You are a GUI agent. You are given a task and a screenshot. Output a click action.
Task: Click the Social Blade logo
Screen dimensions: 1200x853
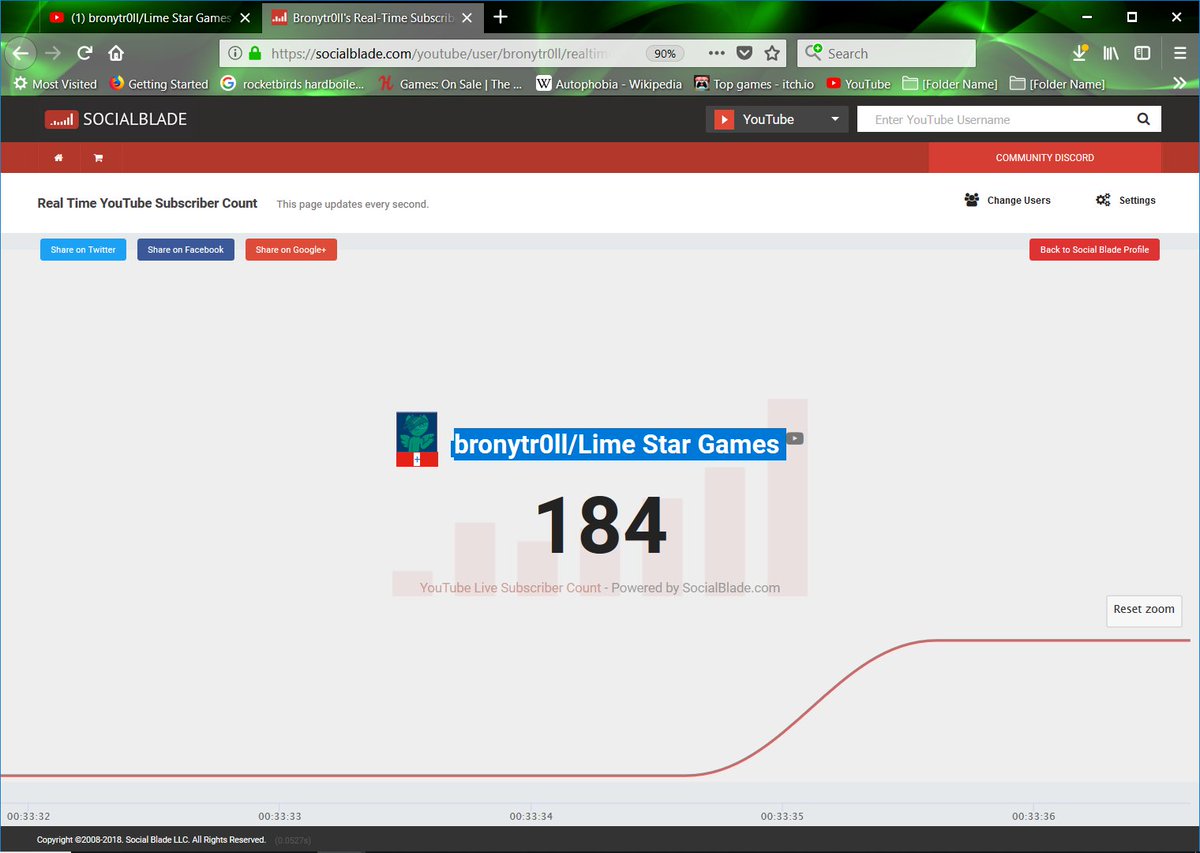(x=116, y=119)
